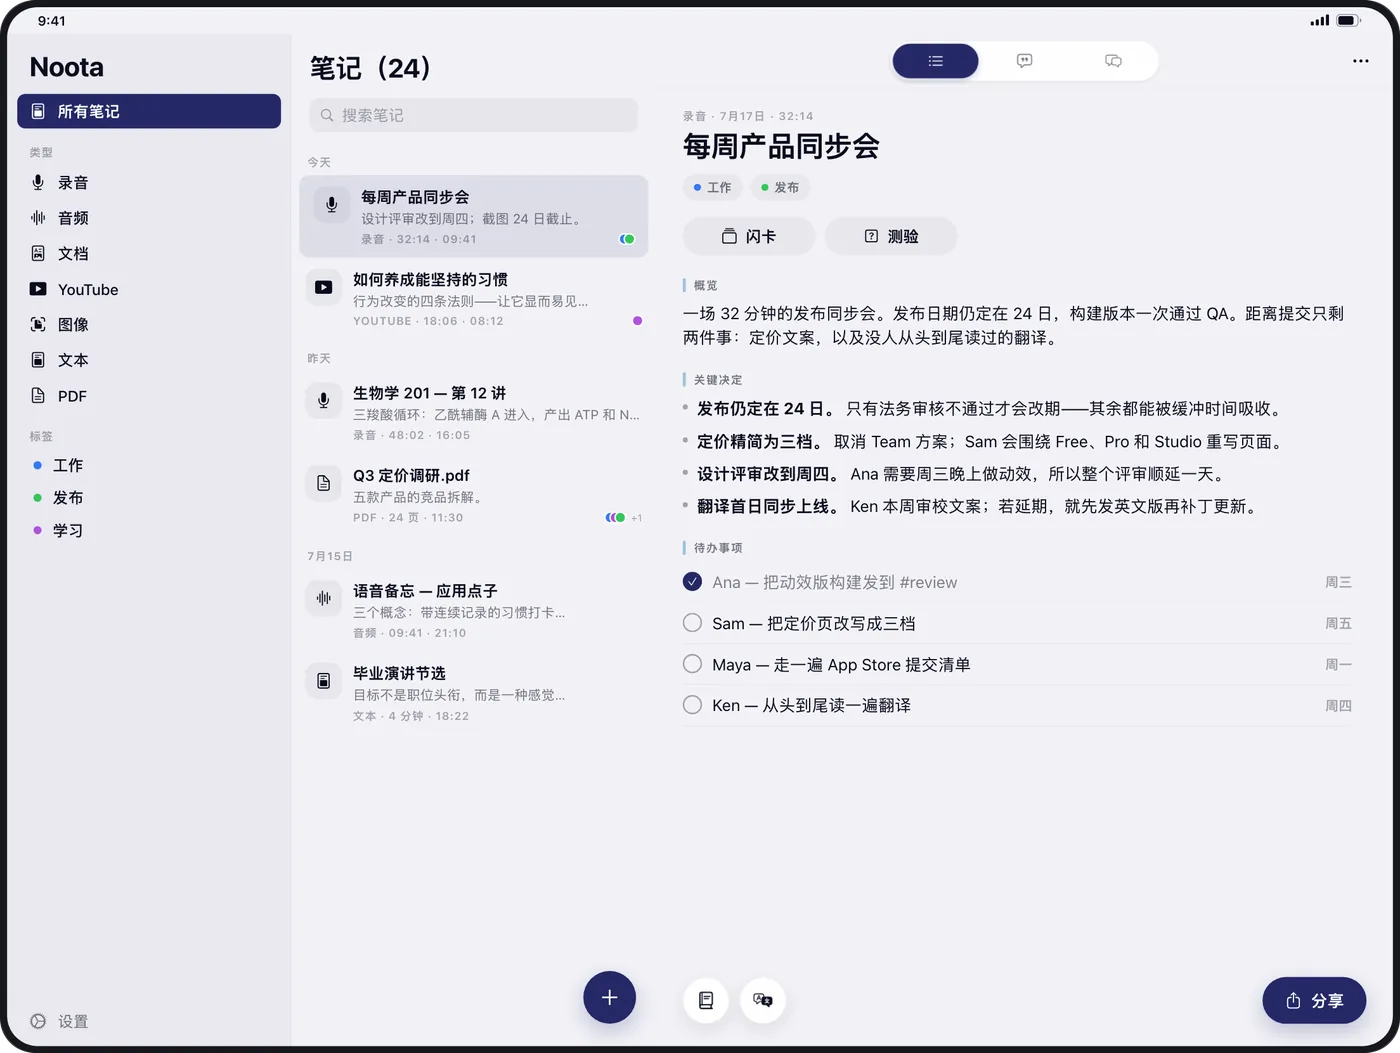The height and width of the screenshot is (1053, 1400).
Task: Focus the 搜索笔记 search field
Action: (474, 115)
